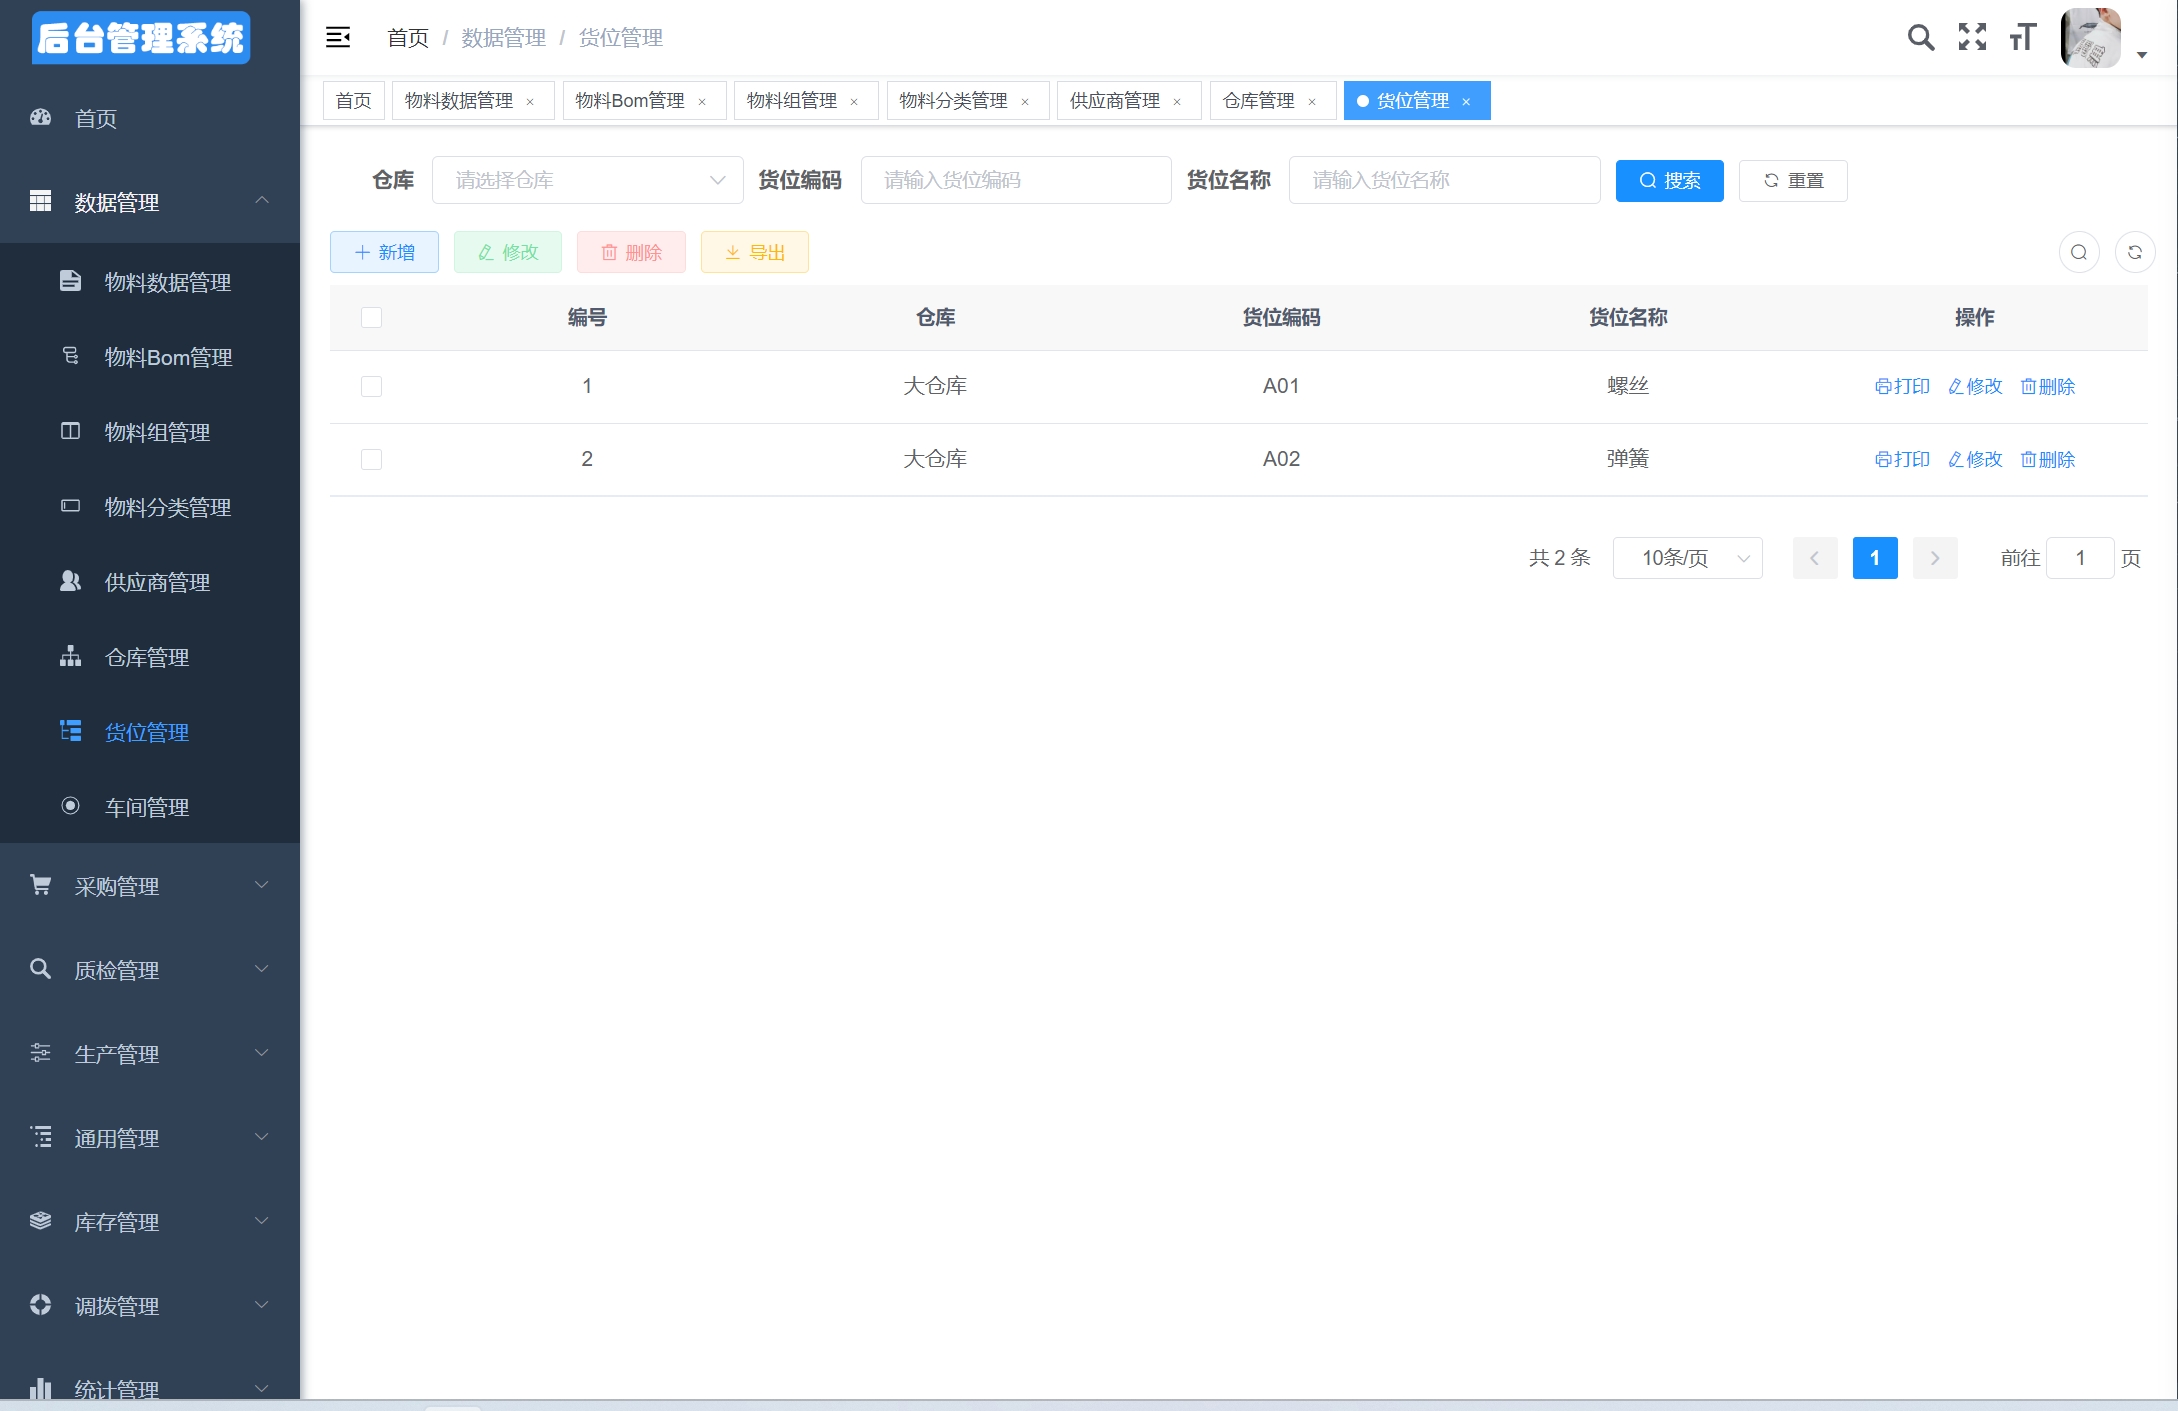Click the 货位编码 input field
The image size is (2178, 1411).
click(x=1015, y=180)
